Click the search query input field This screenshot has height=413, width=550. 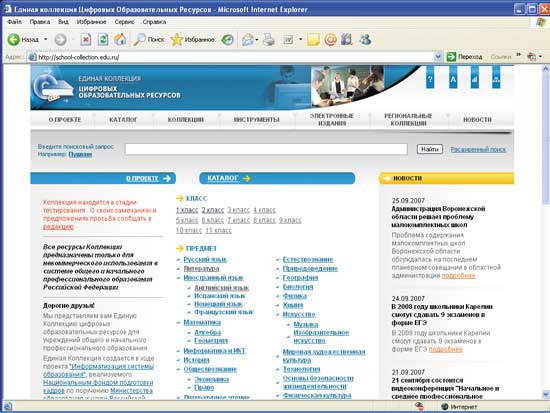(266, 149)
